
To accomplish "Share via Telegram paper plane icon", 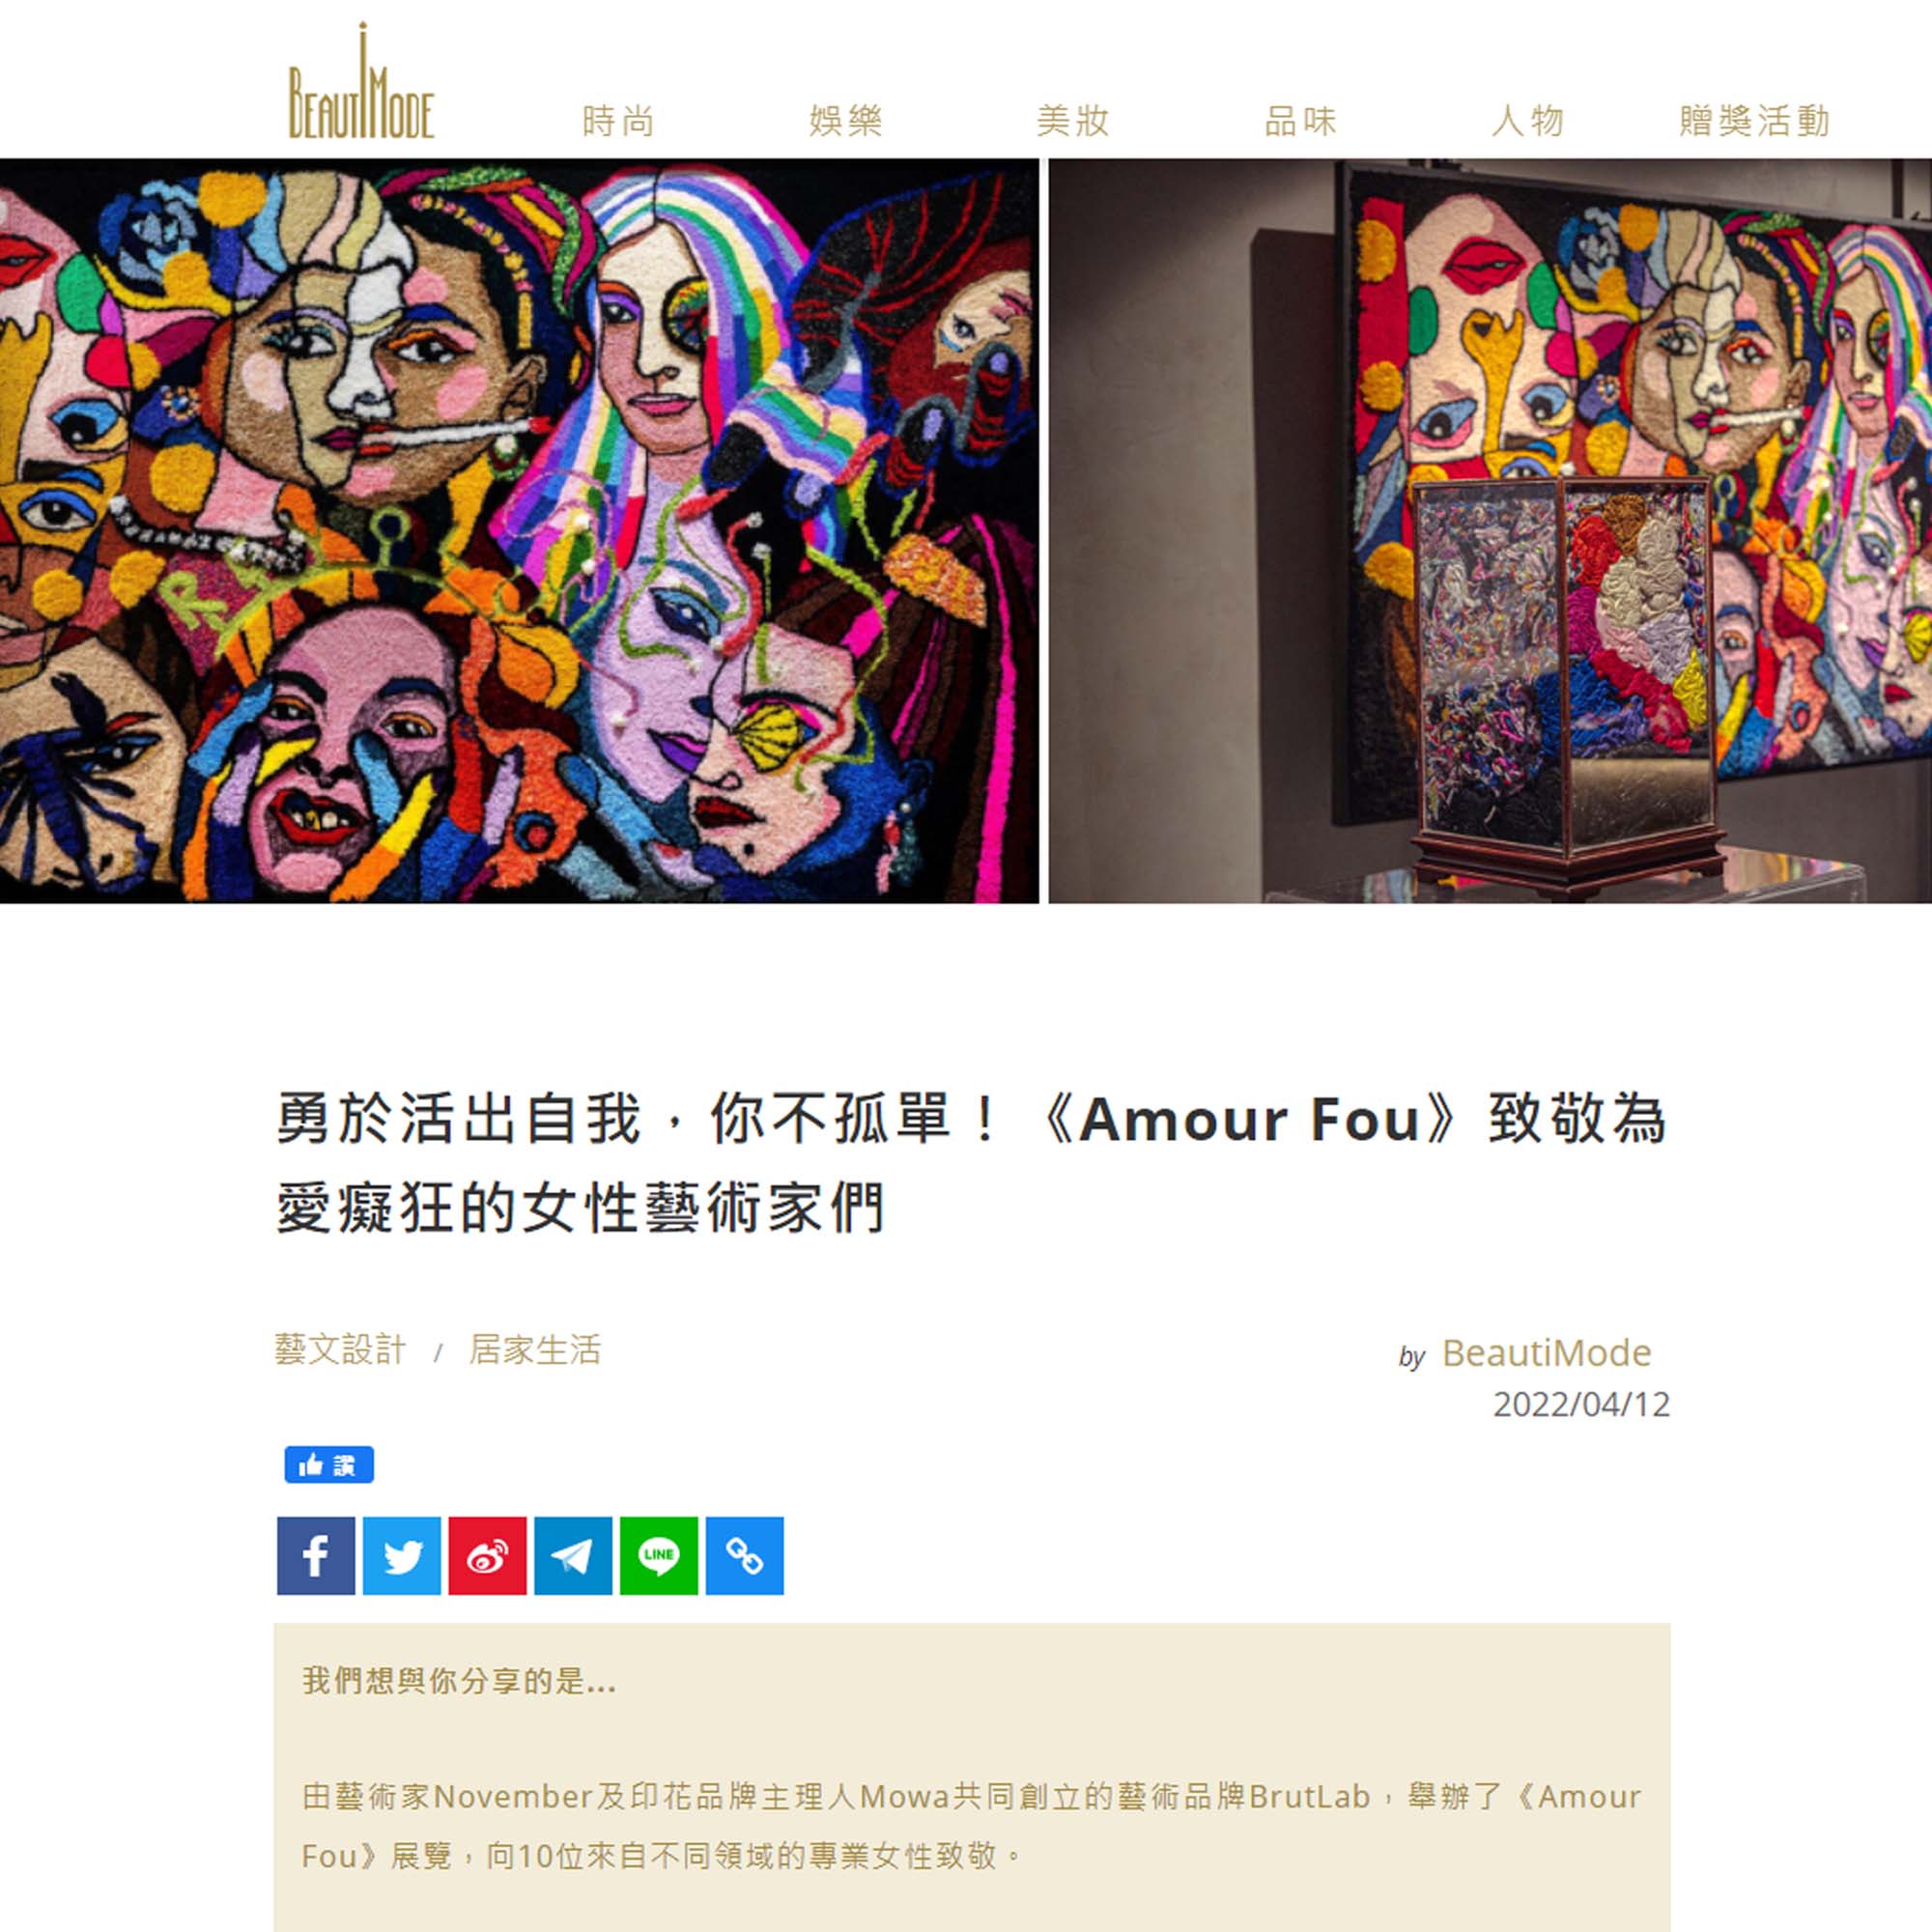I will click(573, 1555).
